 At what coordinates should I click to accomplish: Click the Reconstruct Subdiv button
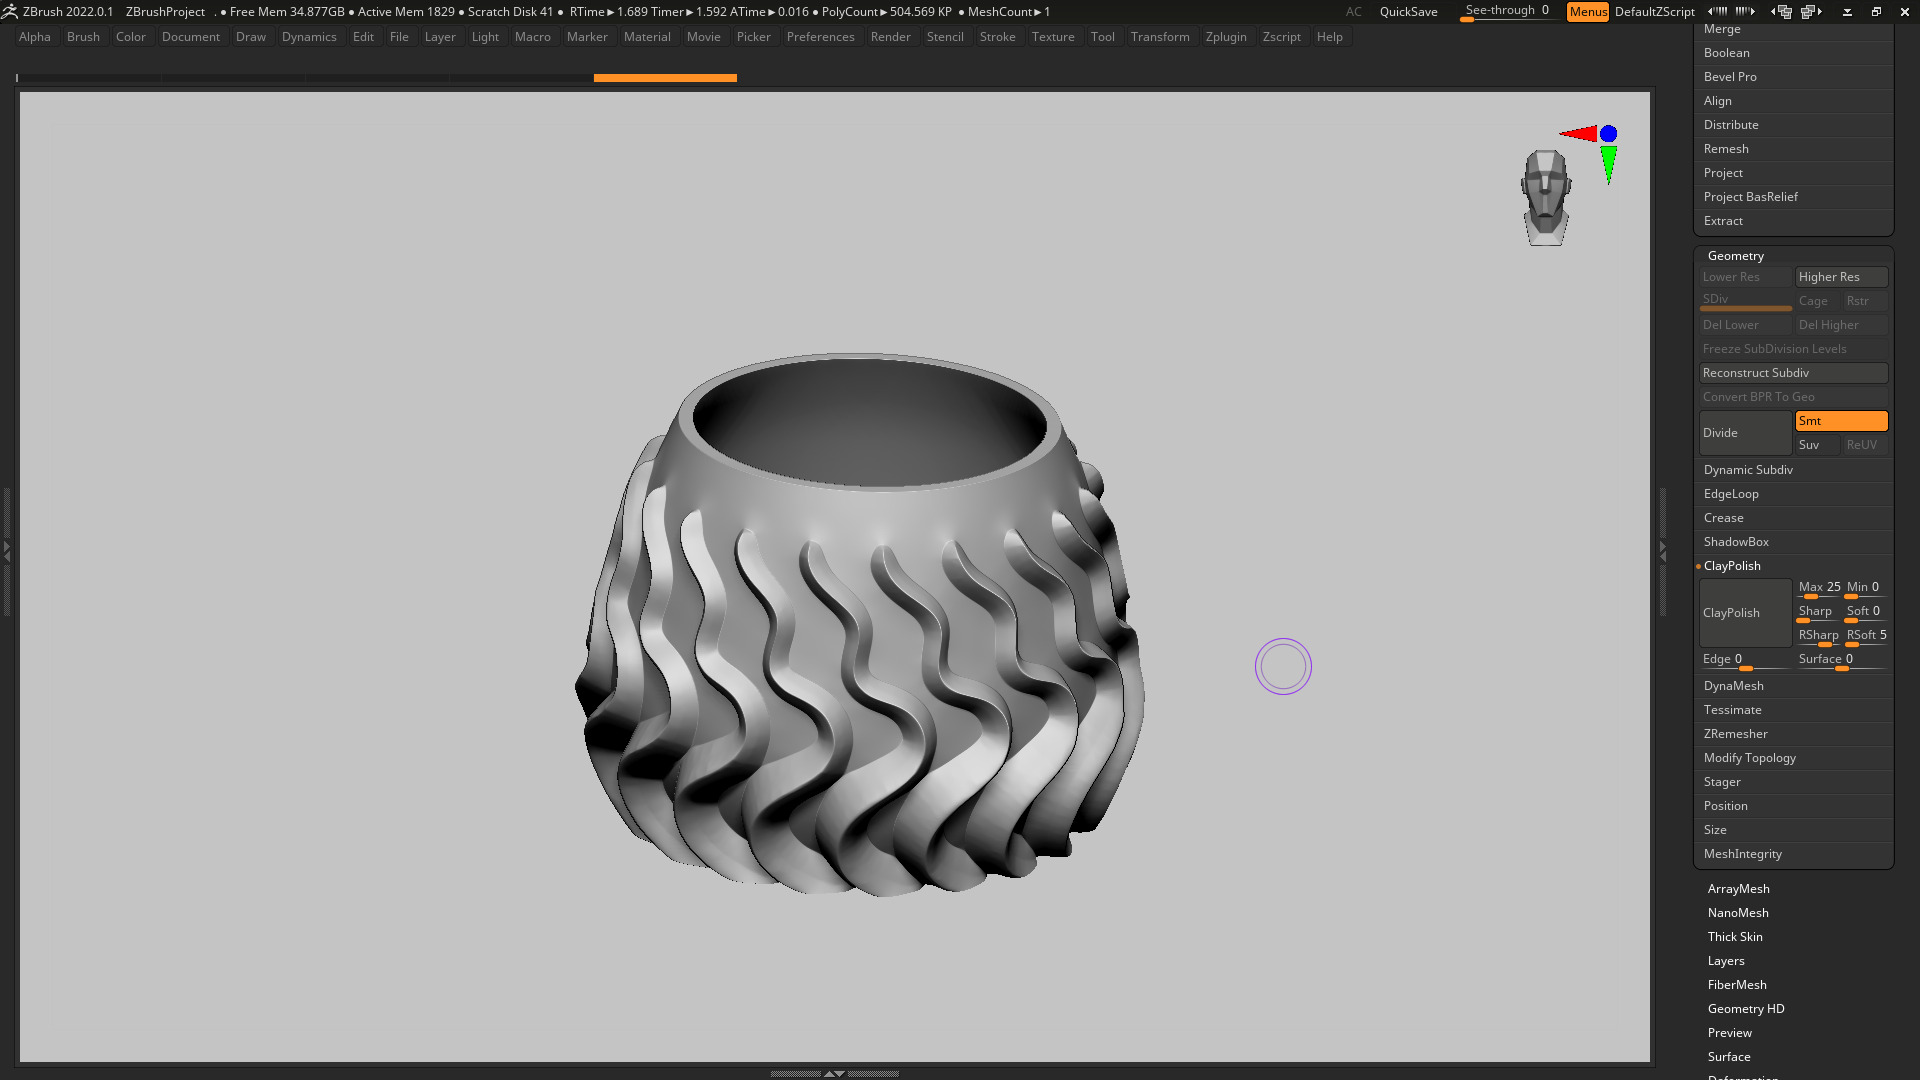point(1794,373)
